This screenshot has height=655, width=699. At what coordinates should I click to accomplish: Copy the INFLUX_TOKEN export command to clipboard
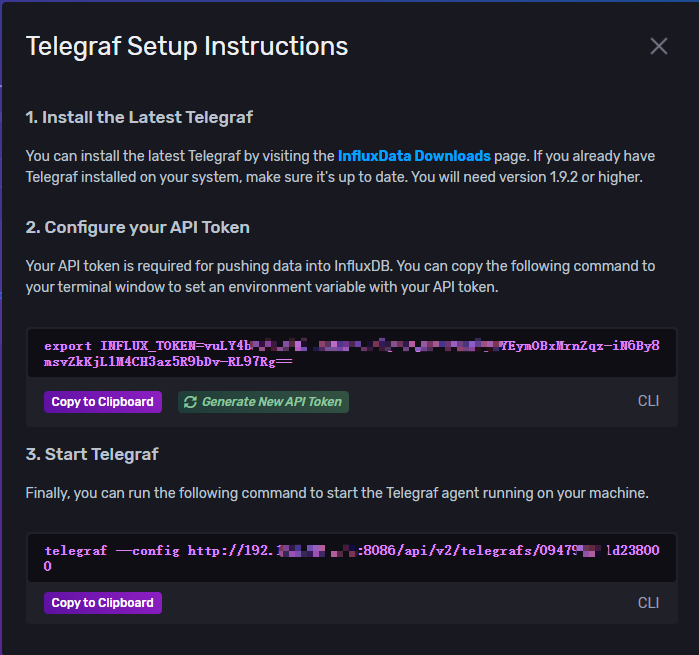[x=103, y=402]
